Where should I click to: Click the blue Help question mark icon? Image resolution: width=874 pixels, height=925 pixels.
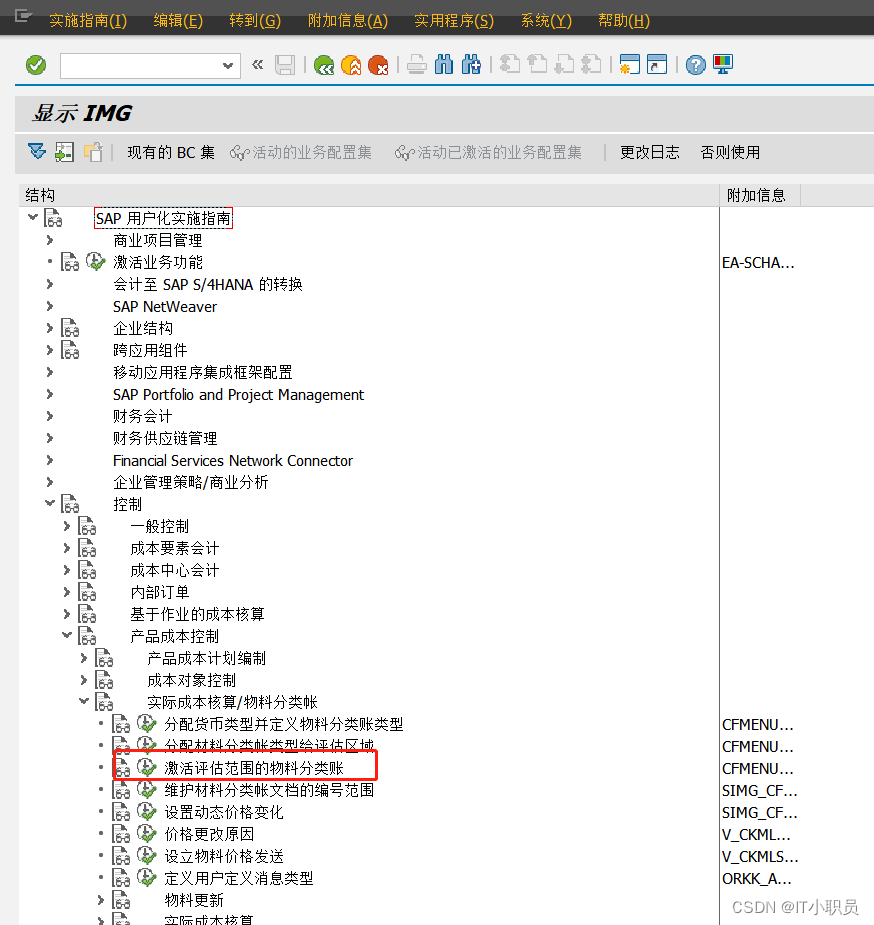pos(696,65)
